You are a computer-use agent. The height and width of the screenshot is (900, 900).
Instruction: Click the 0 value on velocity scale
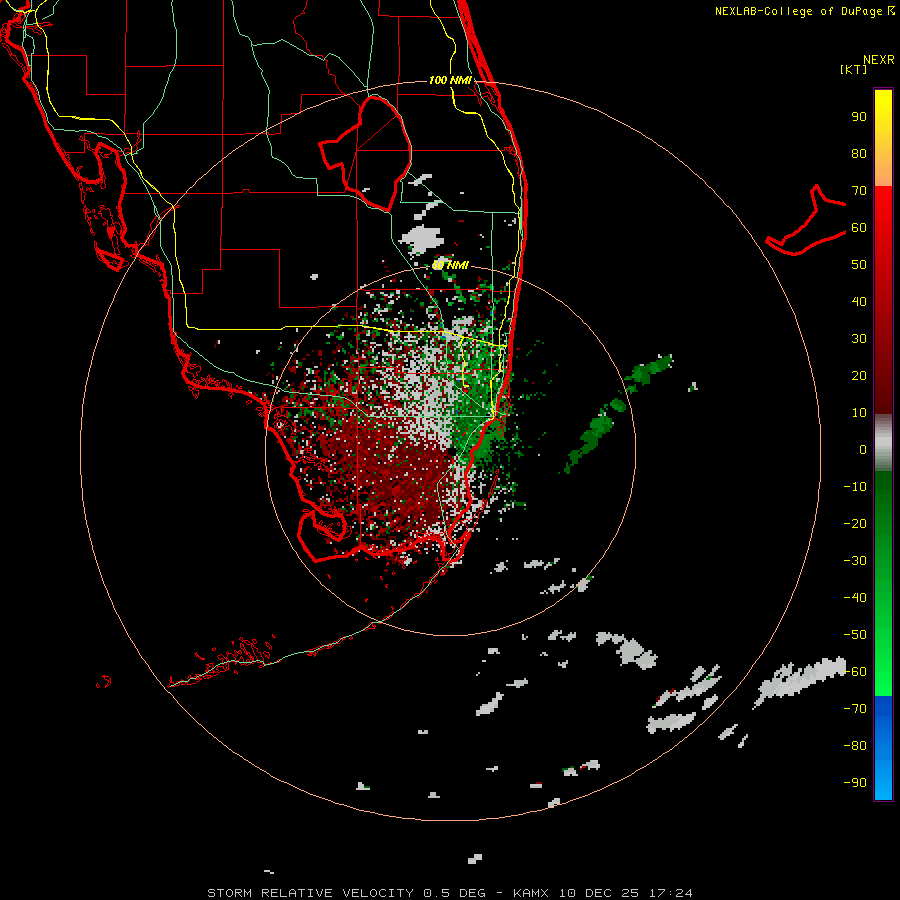click(863, 450)
